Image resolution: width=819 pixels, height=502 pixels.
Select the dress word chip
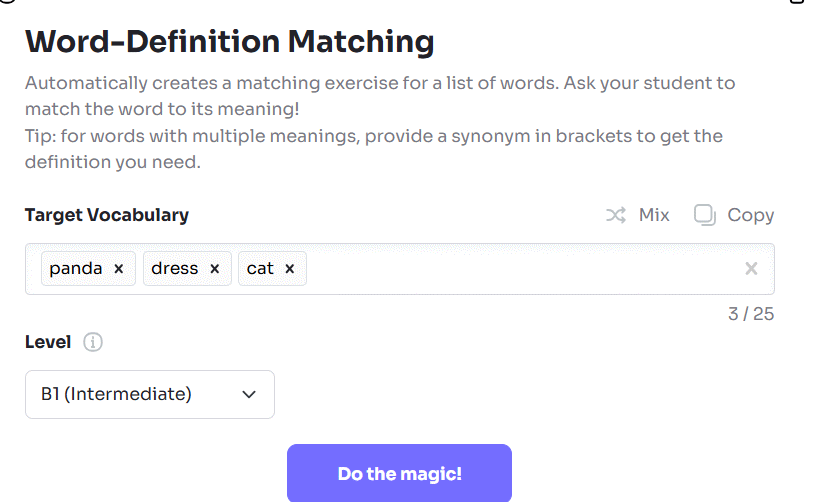click(175, 269)
